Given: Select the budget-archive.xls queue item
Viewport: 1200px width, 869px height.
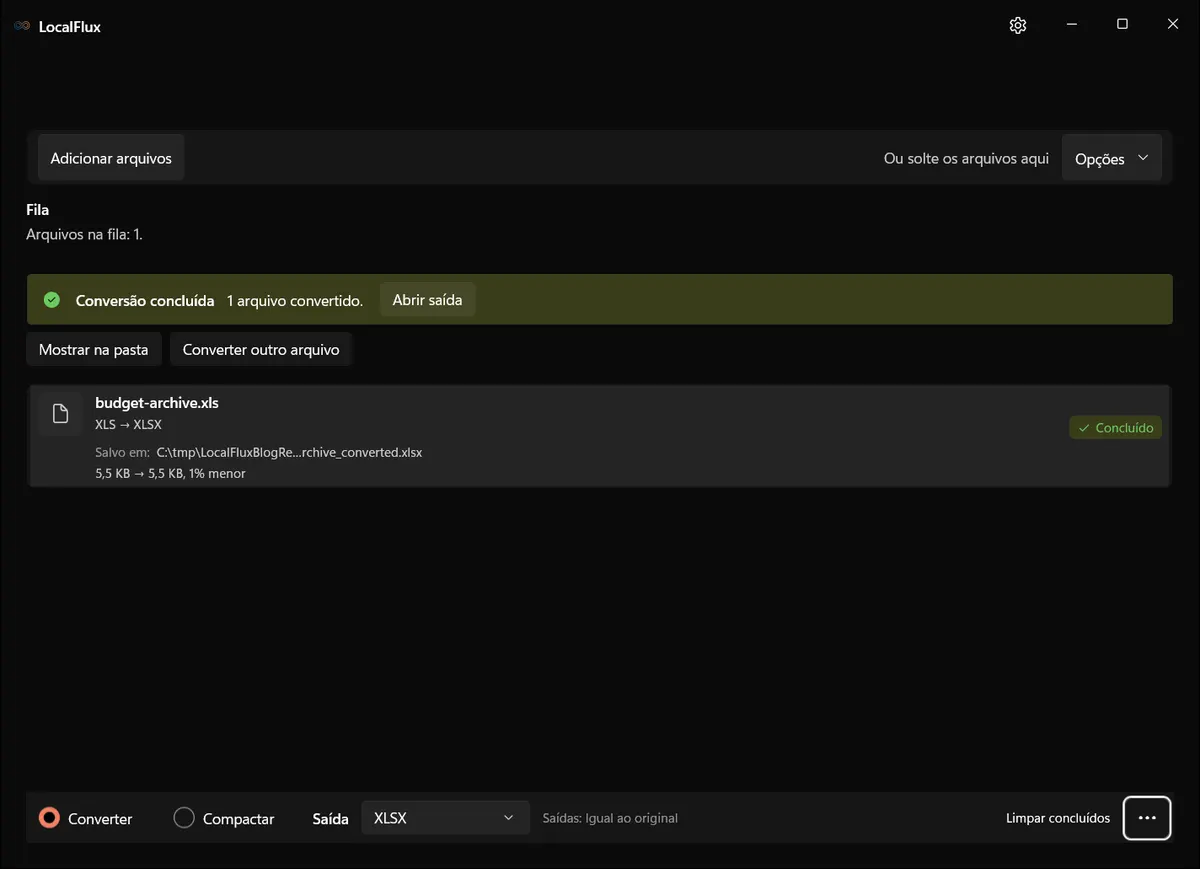Looking at the screenshot, I should click(x=599, y=436).
